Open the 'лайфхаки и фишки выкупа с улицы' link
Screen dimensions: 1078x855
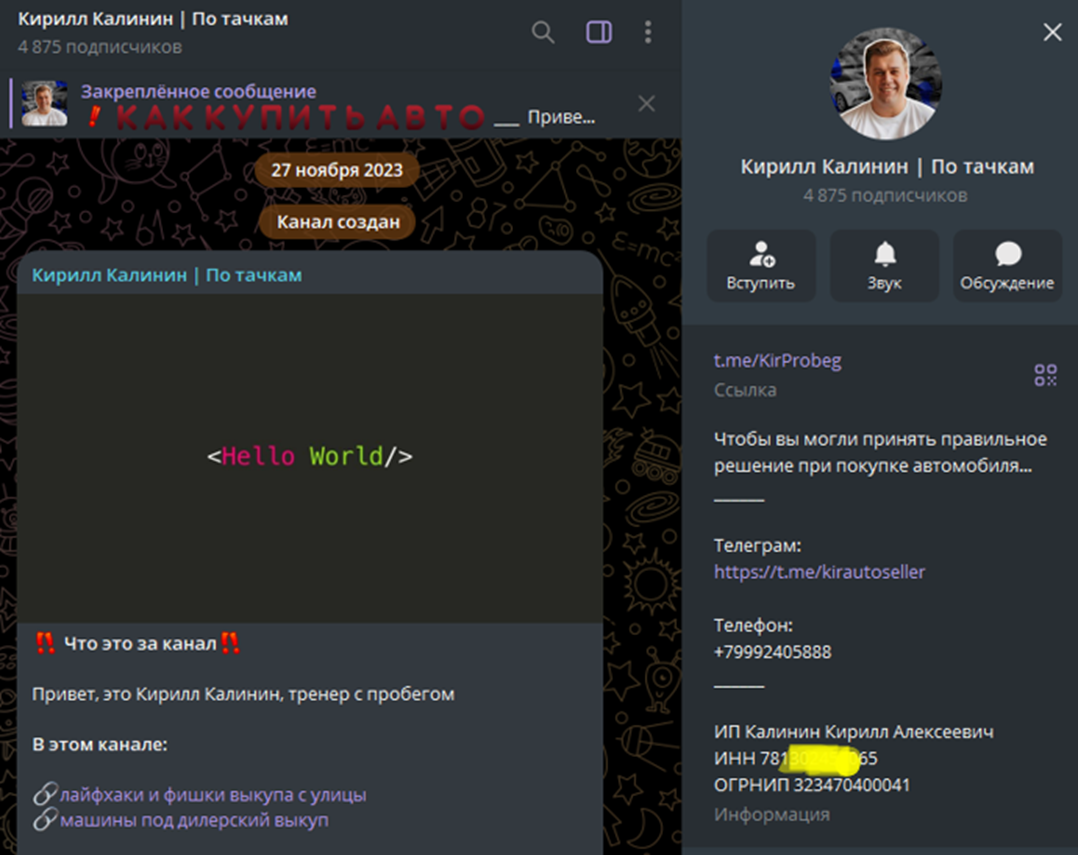(212, 795)
